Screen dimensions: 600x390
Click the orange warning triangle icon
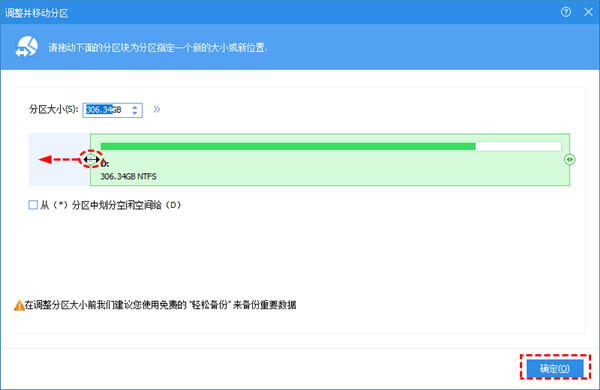[19, 305]
